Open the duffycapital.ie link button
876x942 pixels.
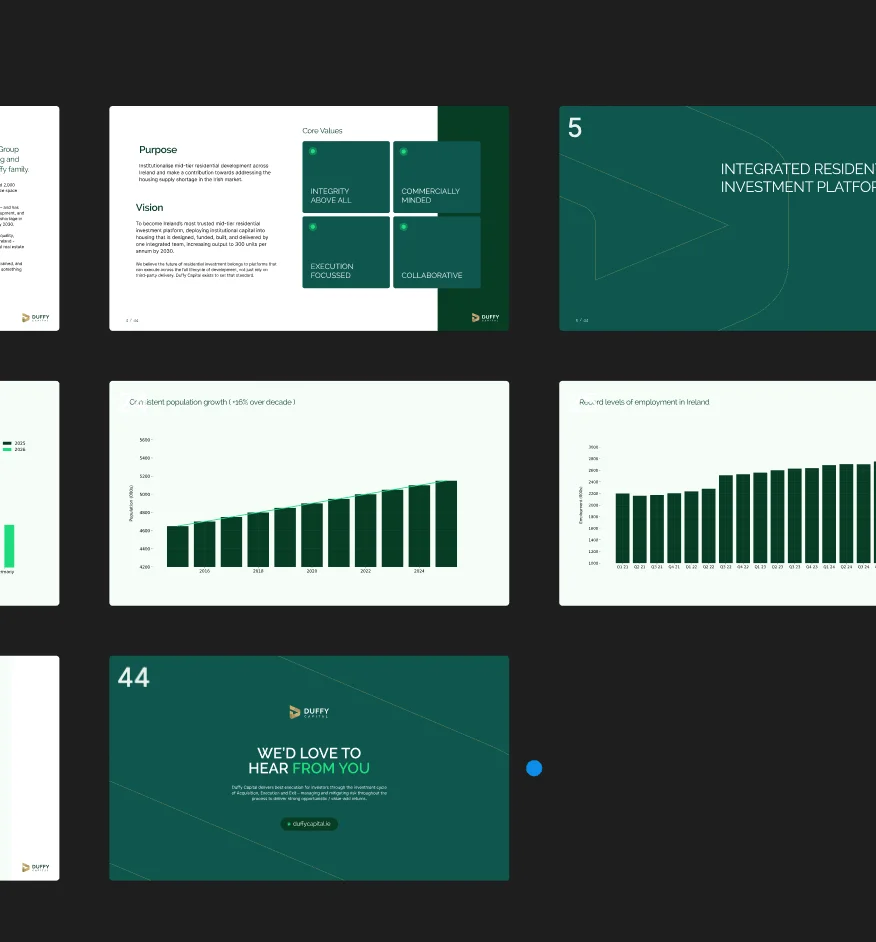[309, 824]
